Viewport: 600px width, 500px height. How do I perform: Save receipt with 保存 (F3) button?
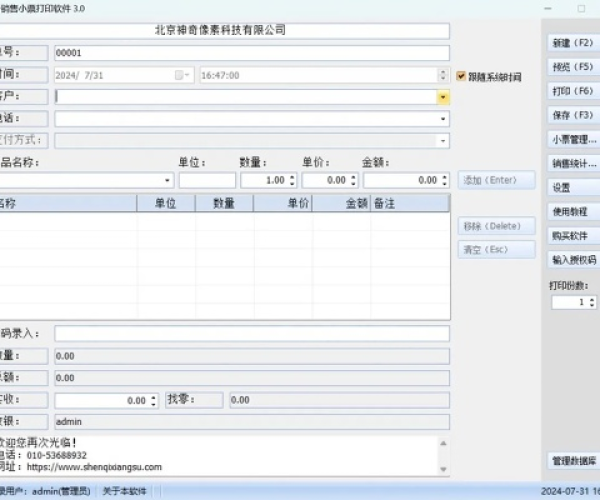pyautogui.click(x=574, y=115)
